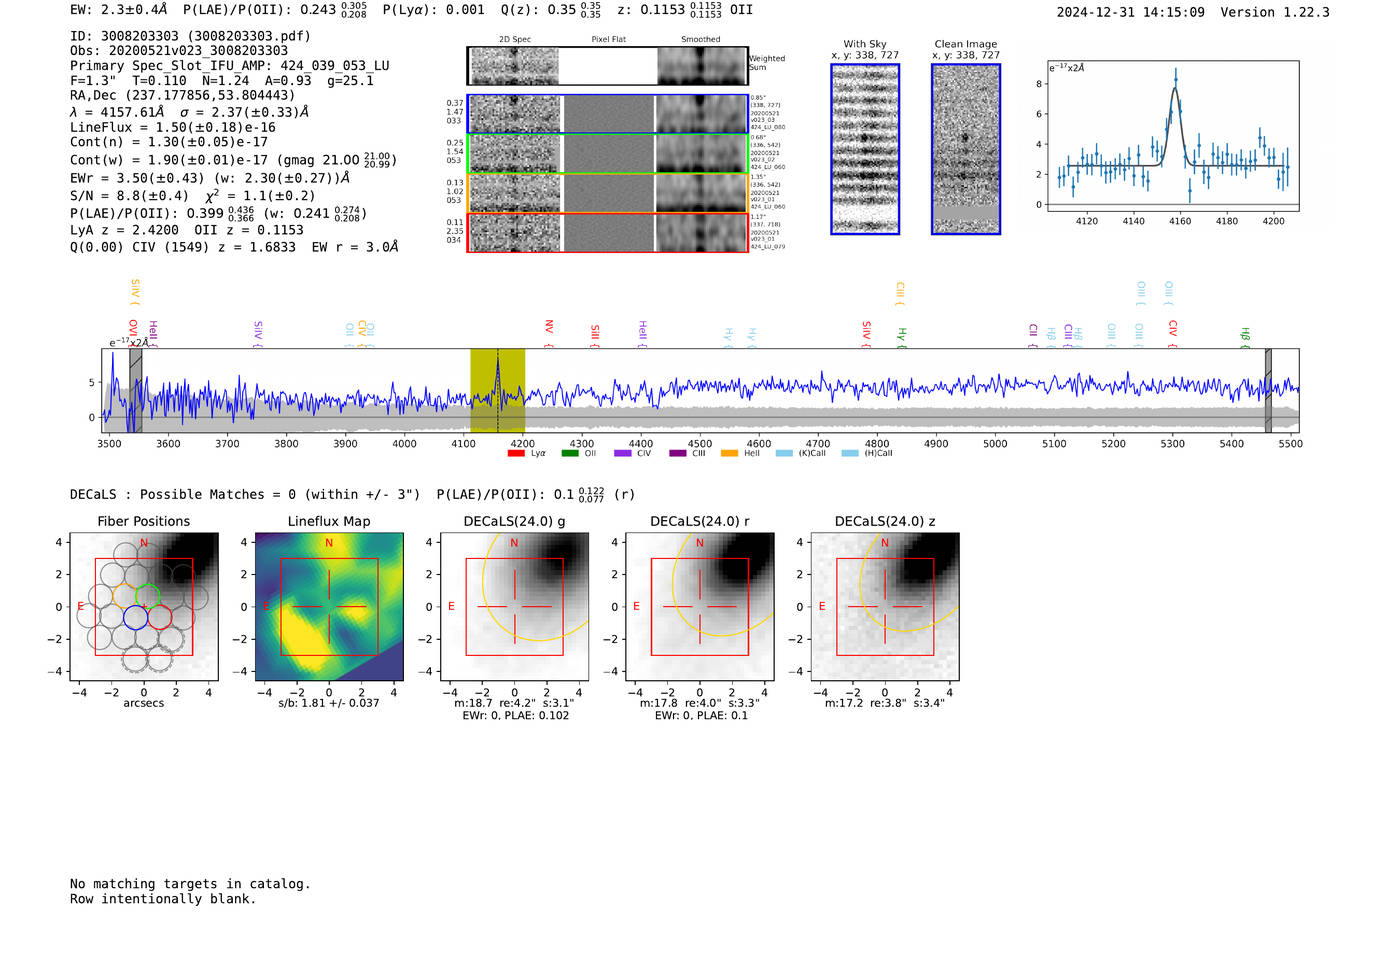Screen dimensions: 1400x953
Task: Click the green OII legend swatch
Action: pyautogui.click(x=570, y=453)
